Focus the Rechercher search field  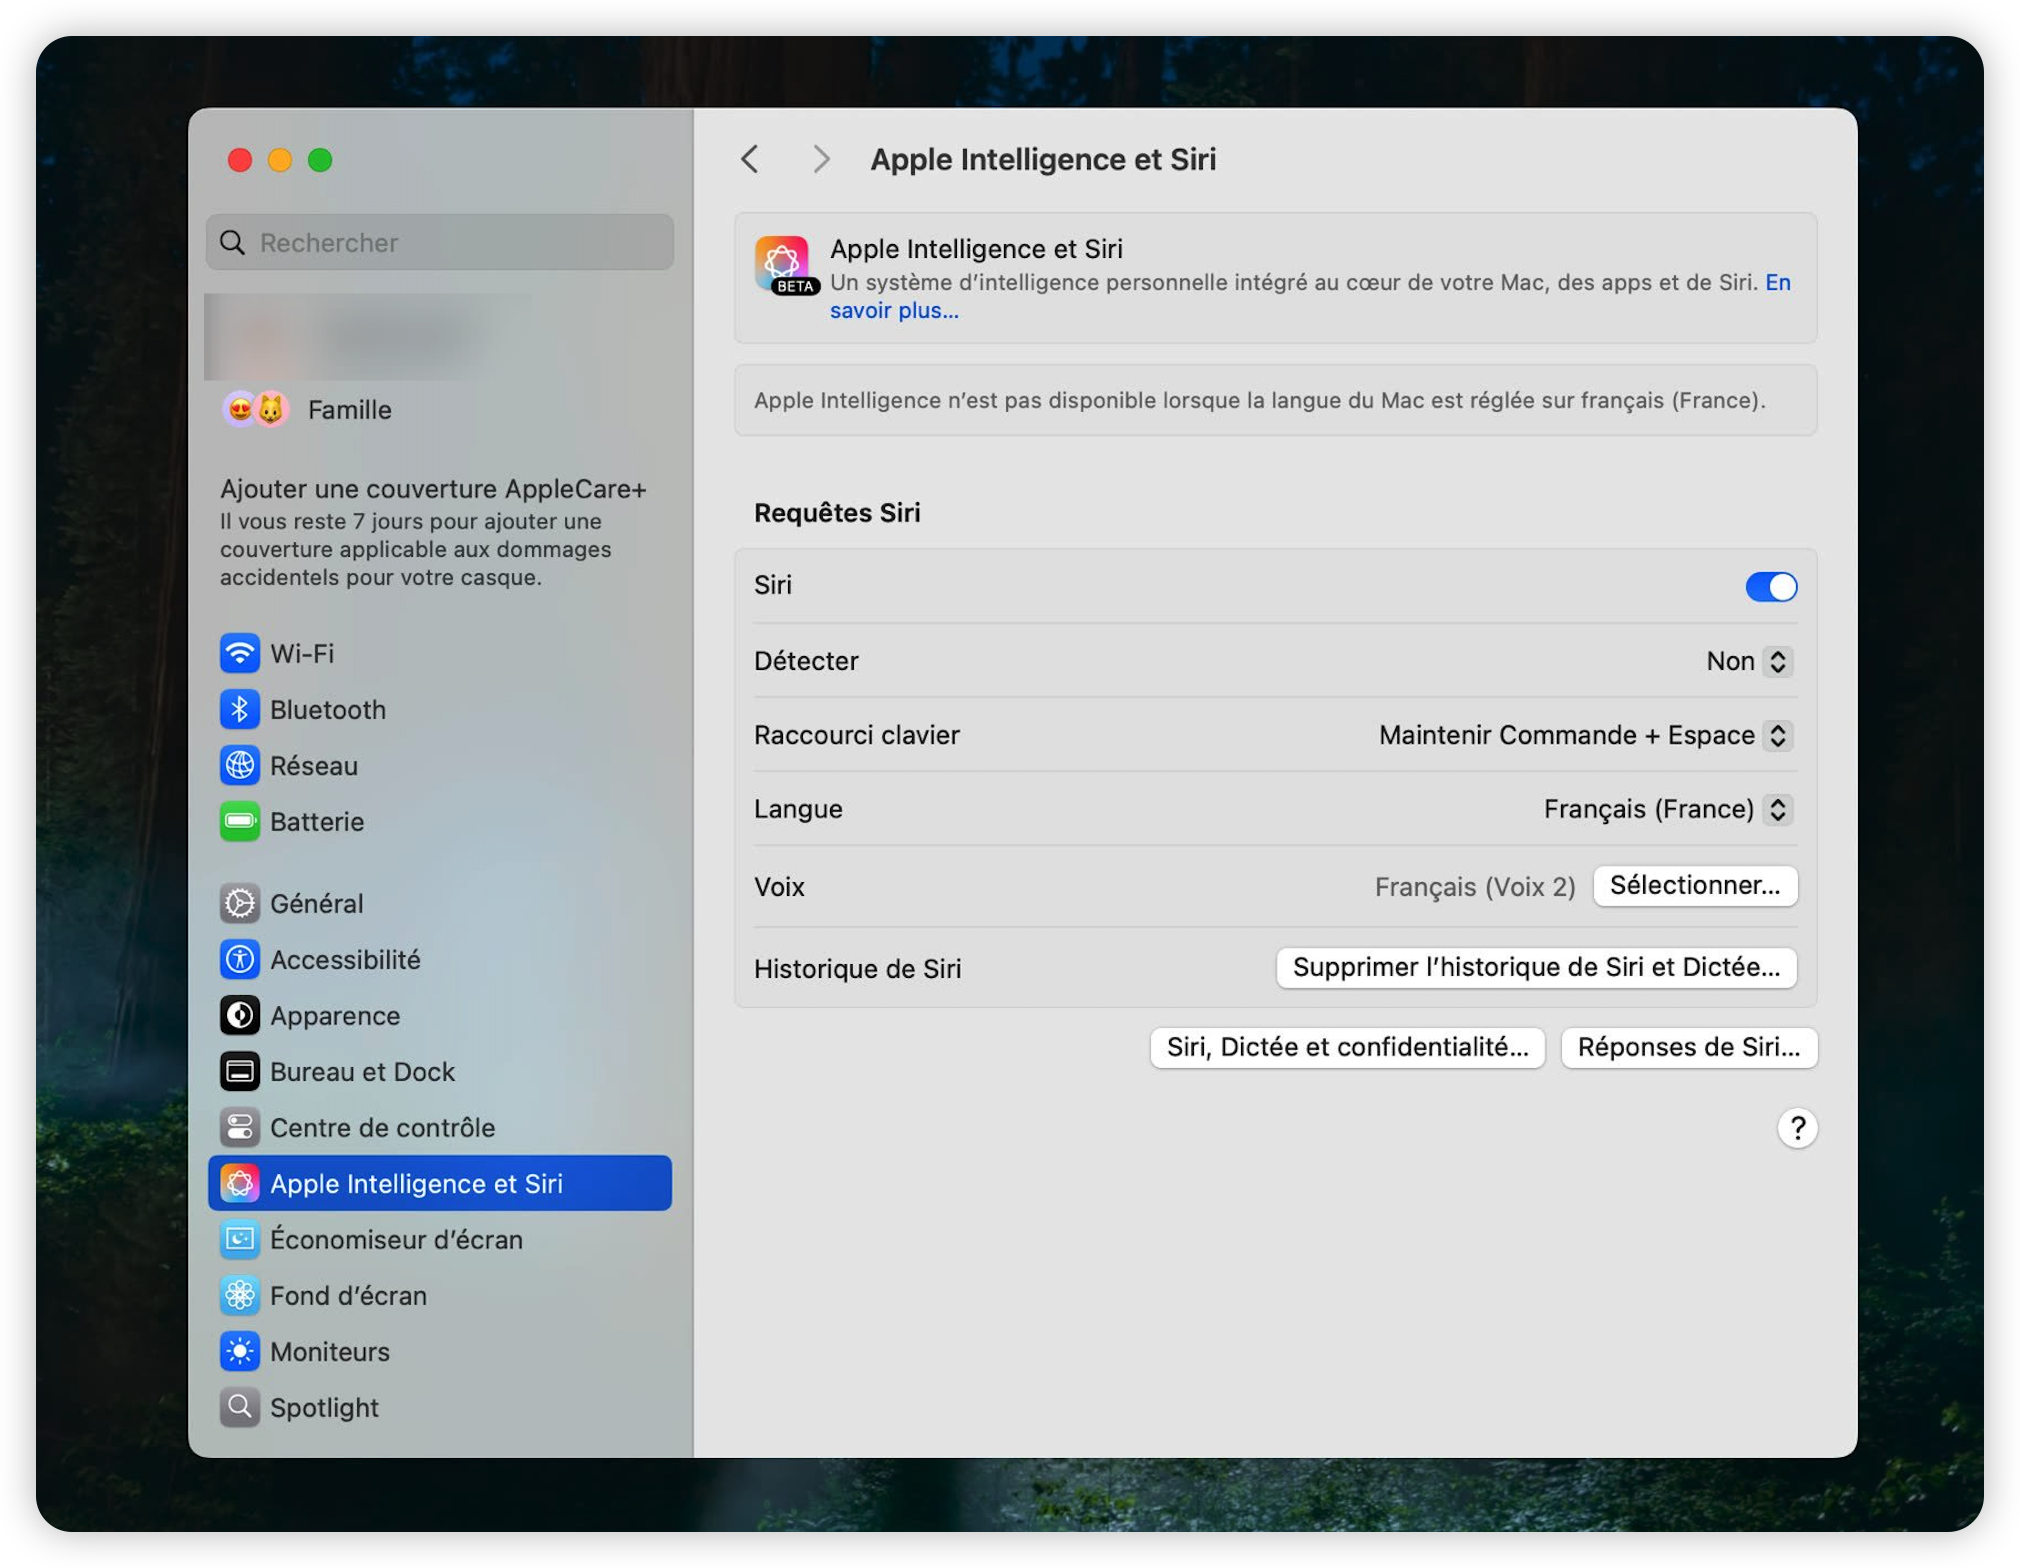(x=439, y=243)
